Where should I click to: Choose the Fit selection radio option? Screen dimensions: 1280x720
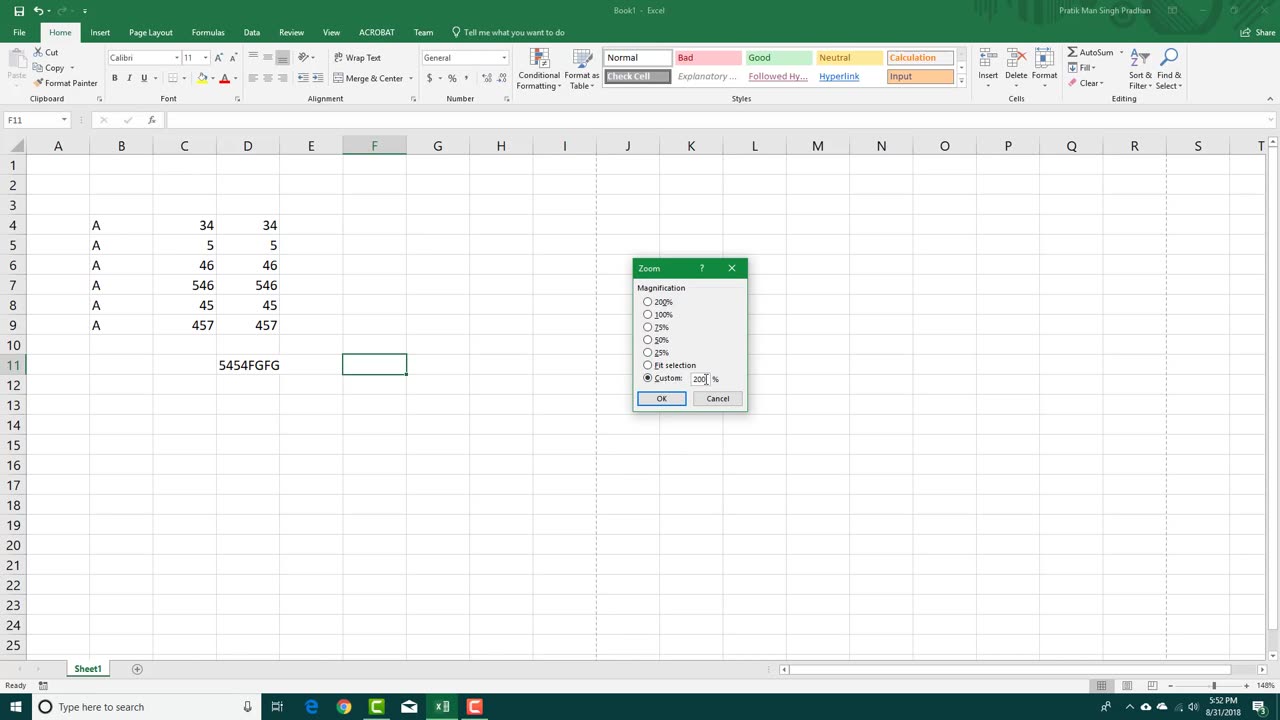tap(648, 365)
